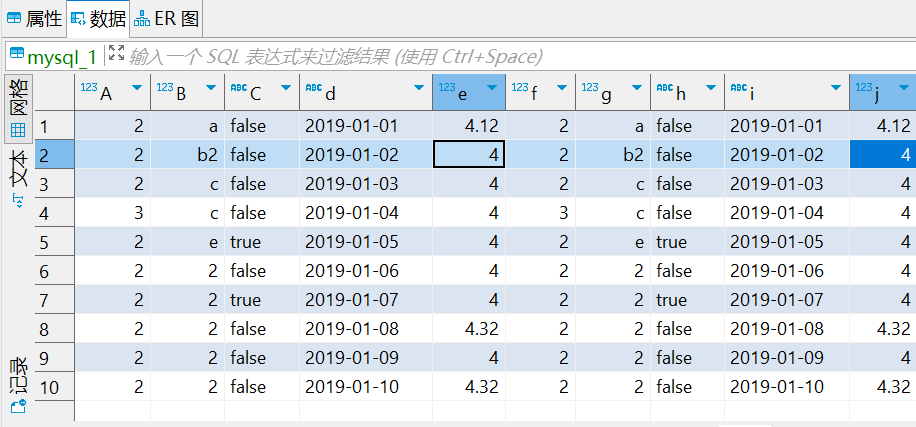Open the ER 图 tab

coord(166,17)
